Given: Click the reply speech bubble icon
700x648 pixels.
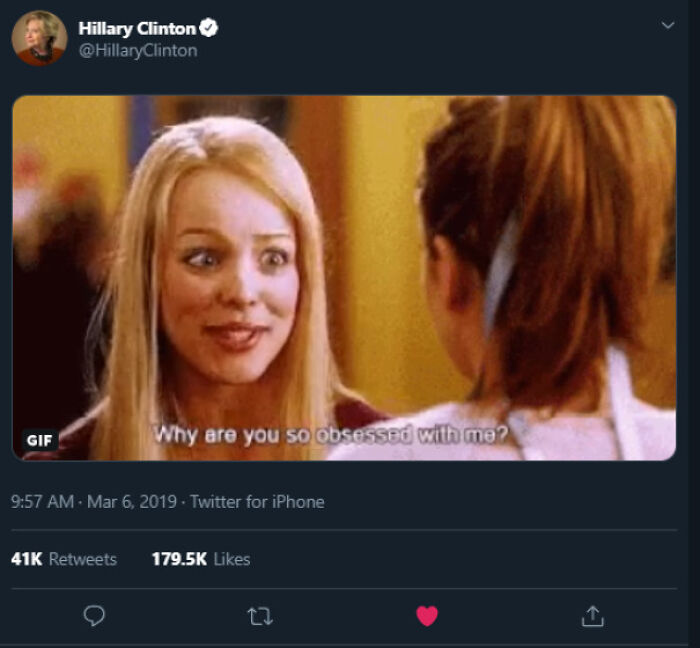Looking at the screenshot, I should pyautogui.click(x=94, y=615).
